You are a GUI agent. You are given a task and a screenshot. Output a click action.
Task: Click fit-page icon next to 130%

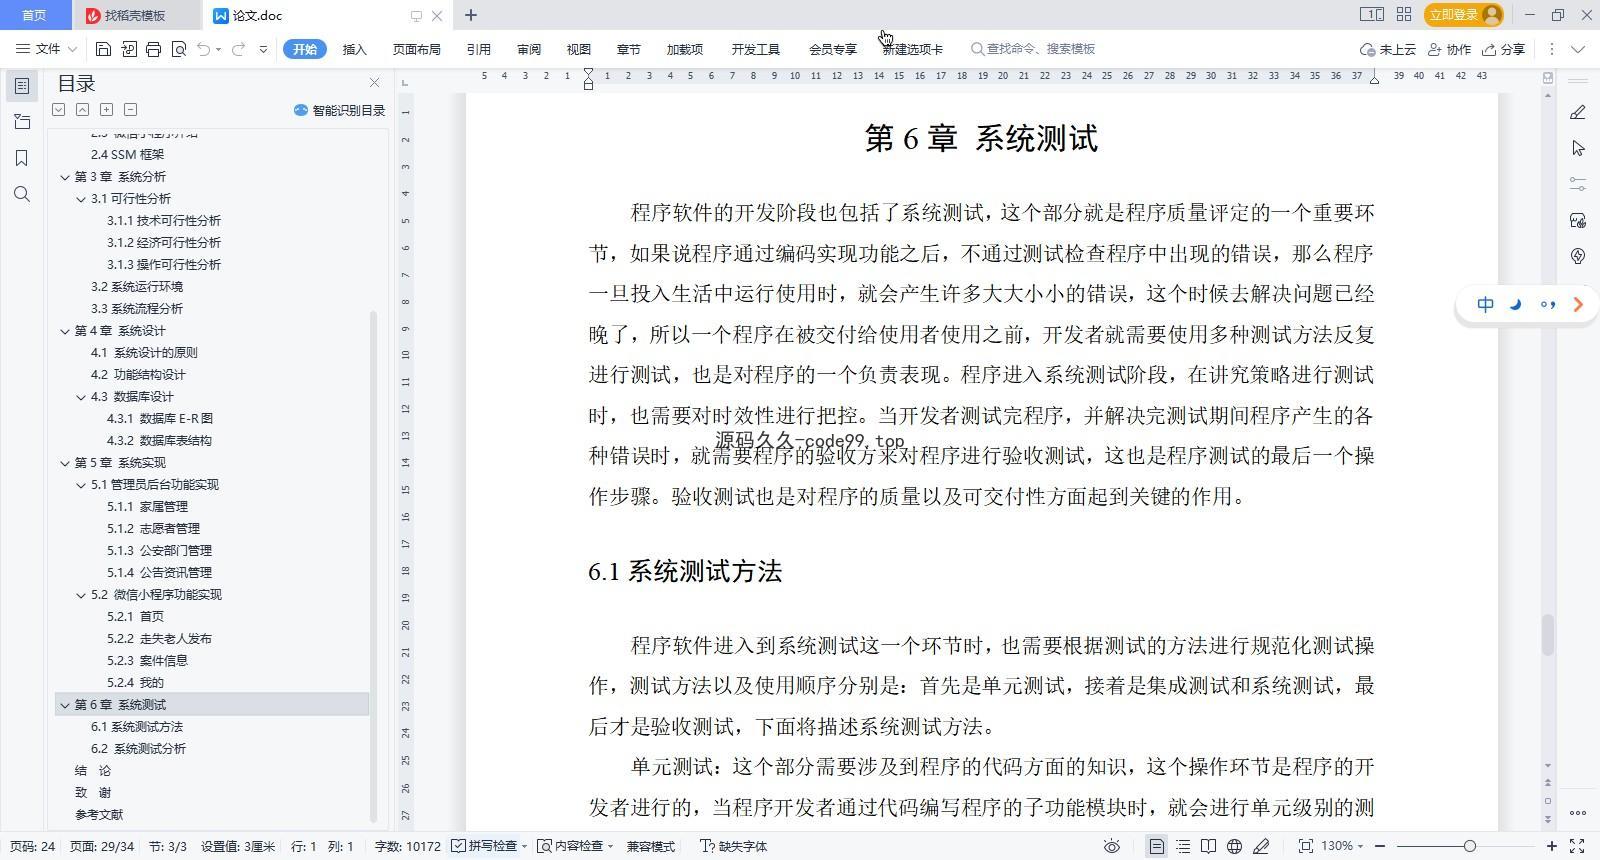point(1305,846)
